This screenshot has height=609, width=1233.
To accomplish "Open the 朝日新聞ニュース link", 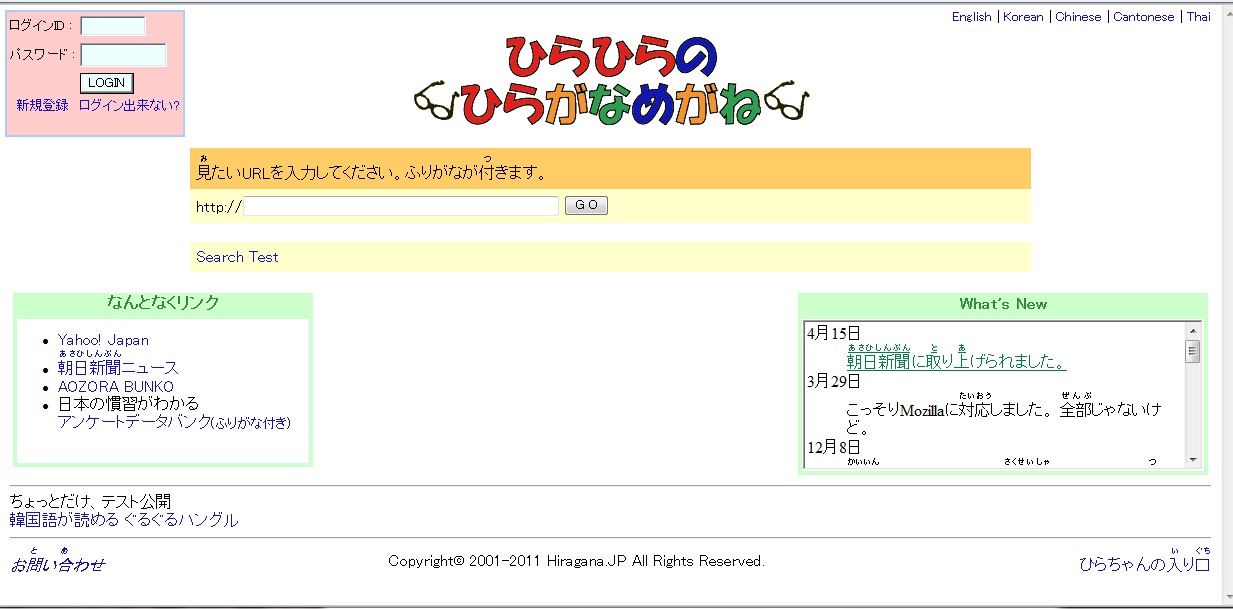I will pos(117,367).
